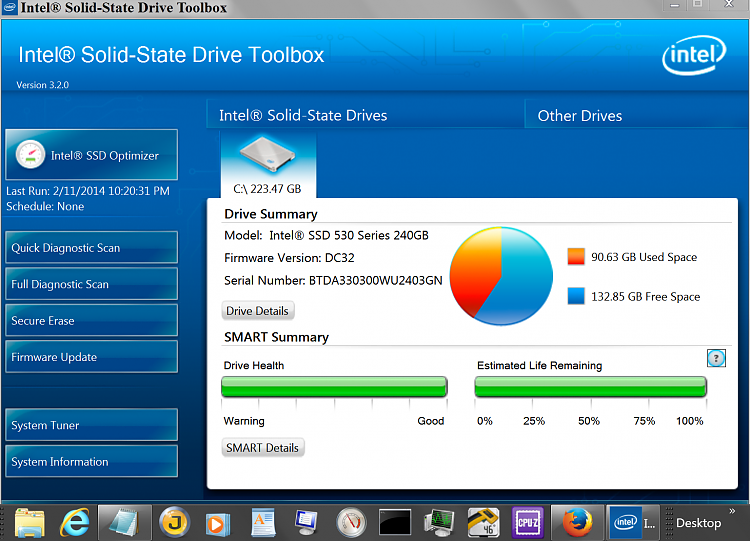Click the blue Free Space swatch
The image size is (750, 541).
pyautogui.click(x=576, y=296)
